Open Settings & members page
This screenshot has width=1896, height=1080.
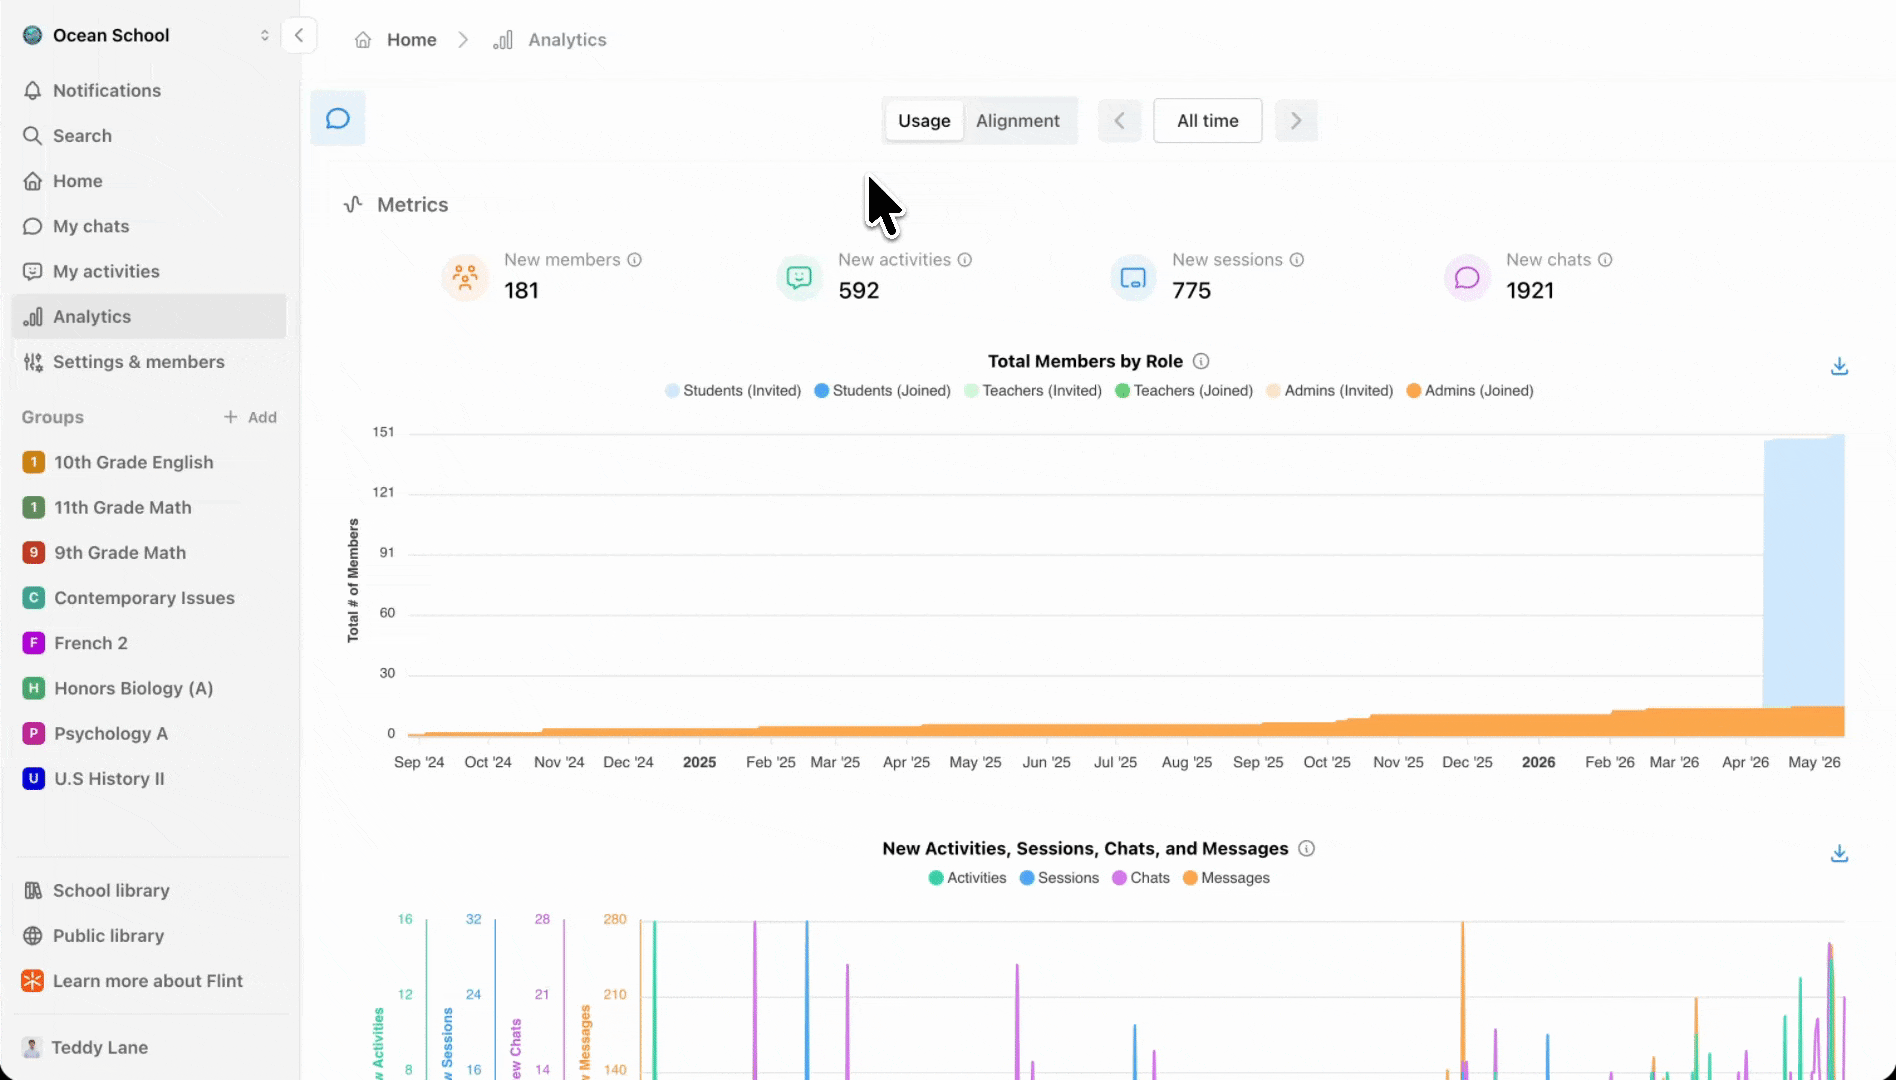(x=149, y=362)
